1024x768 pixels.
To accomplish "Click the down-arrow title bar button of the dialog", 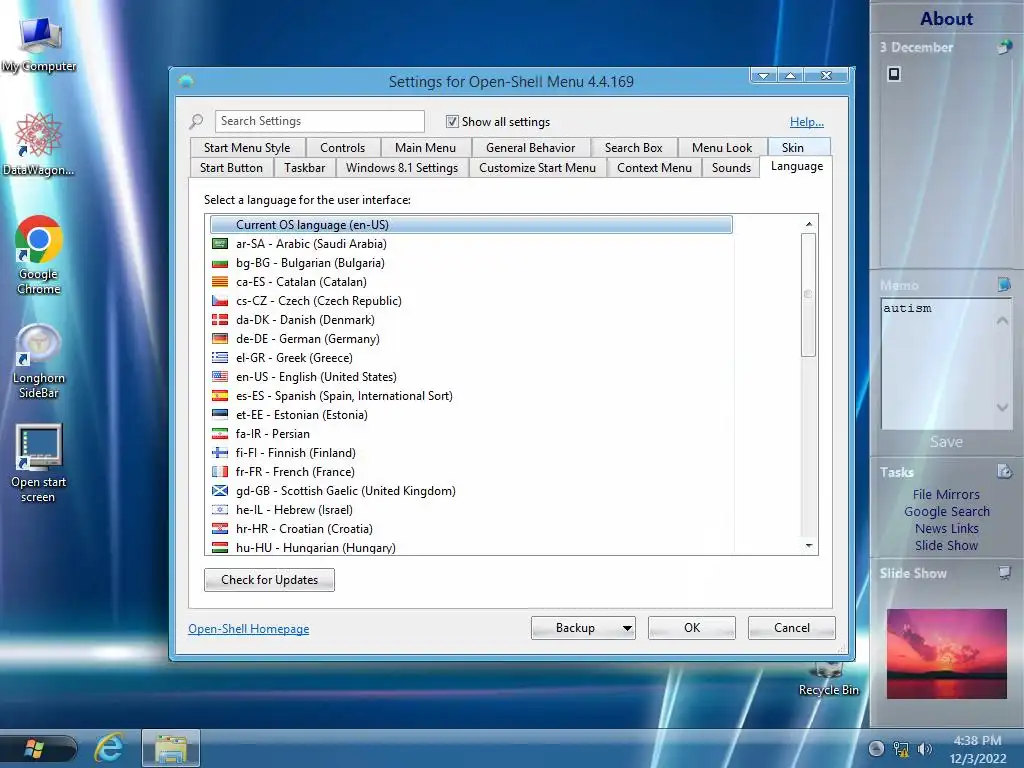I will tap(763, 76).
